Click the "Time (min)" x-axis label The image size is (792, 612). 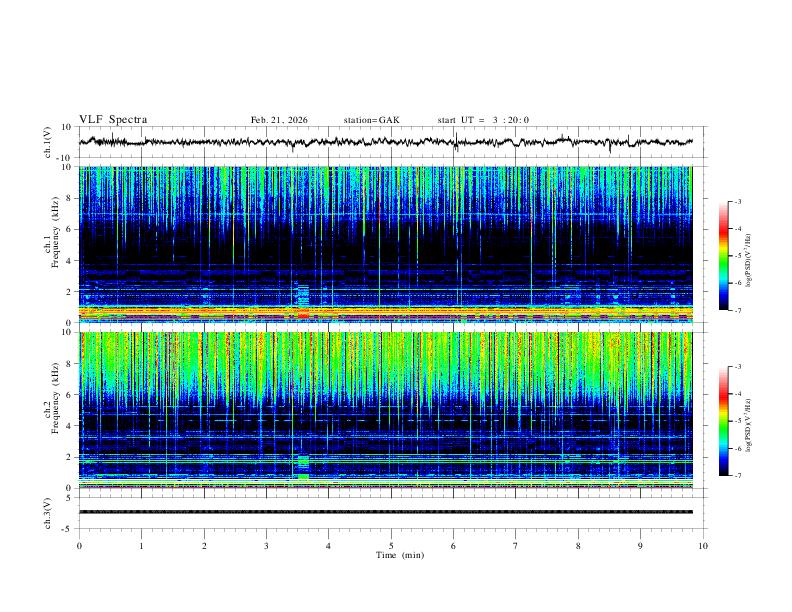(x=400, y=555)
